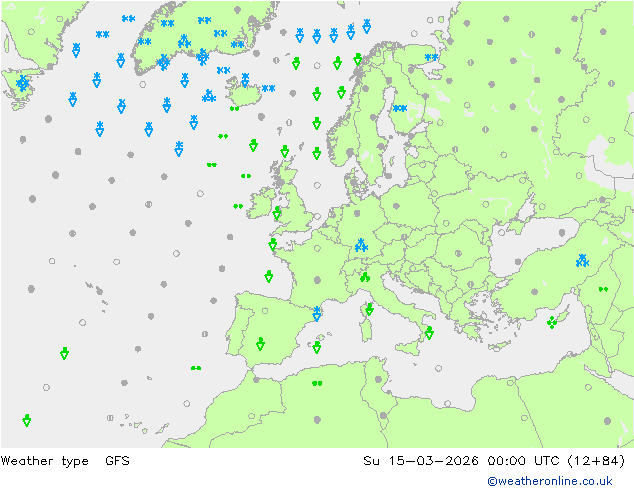Viewport: 634px width, 490px height.
Task: Click the rain shower symbol off Brittany coast
Action: point(273,244)
